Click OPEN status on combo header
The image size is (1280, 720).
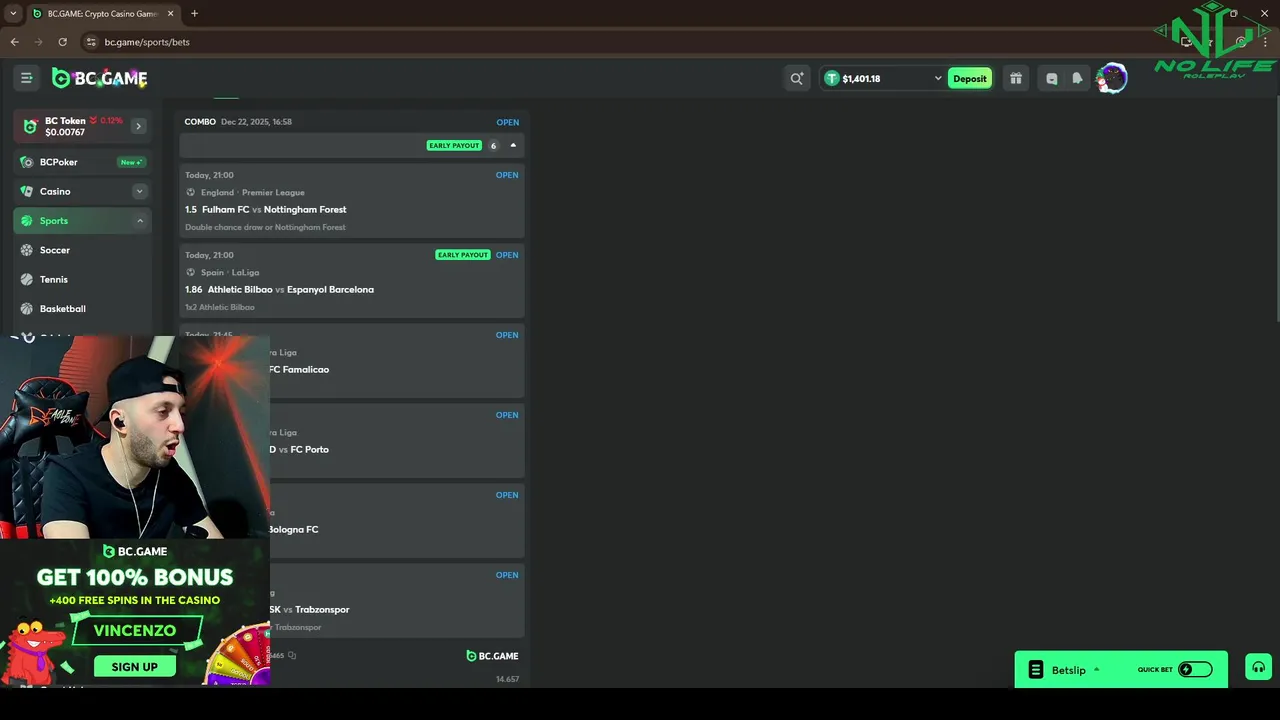click(508, 122)
